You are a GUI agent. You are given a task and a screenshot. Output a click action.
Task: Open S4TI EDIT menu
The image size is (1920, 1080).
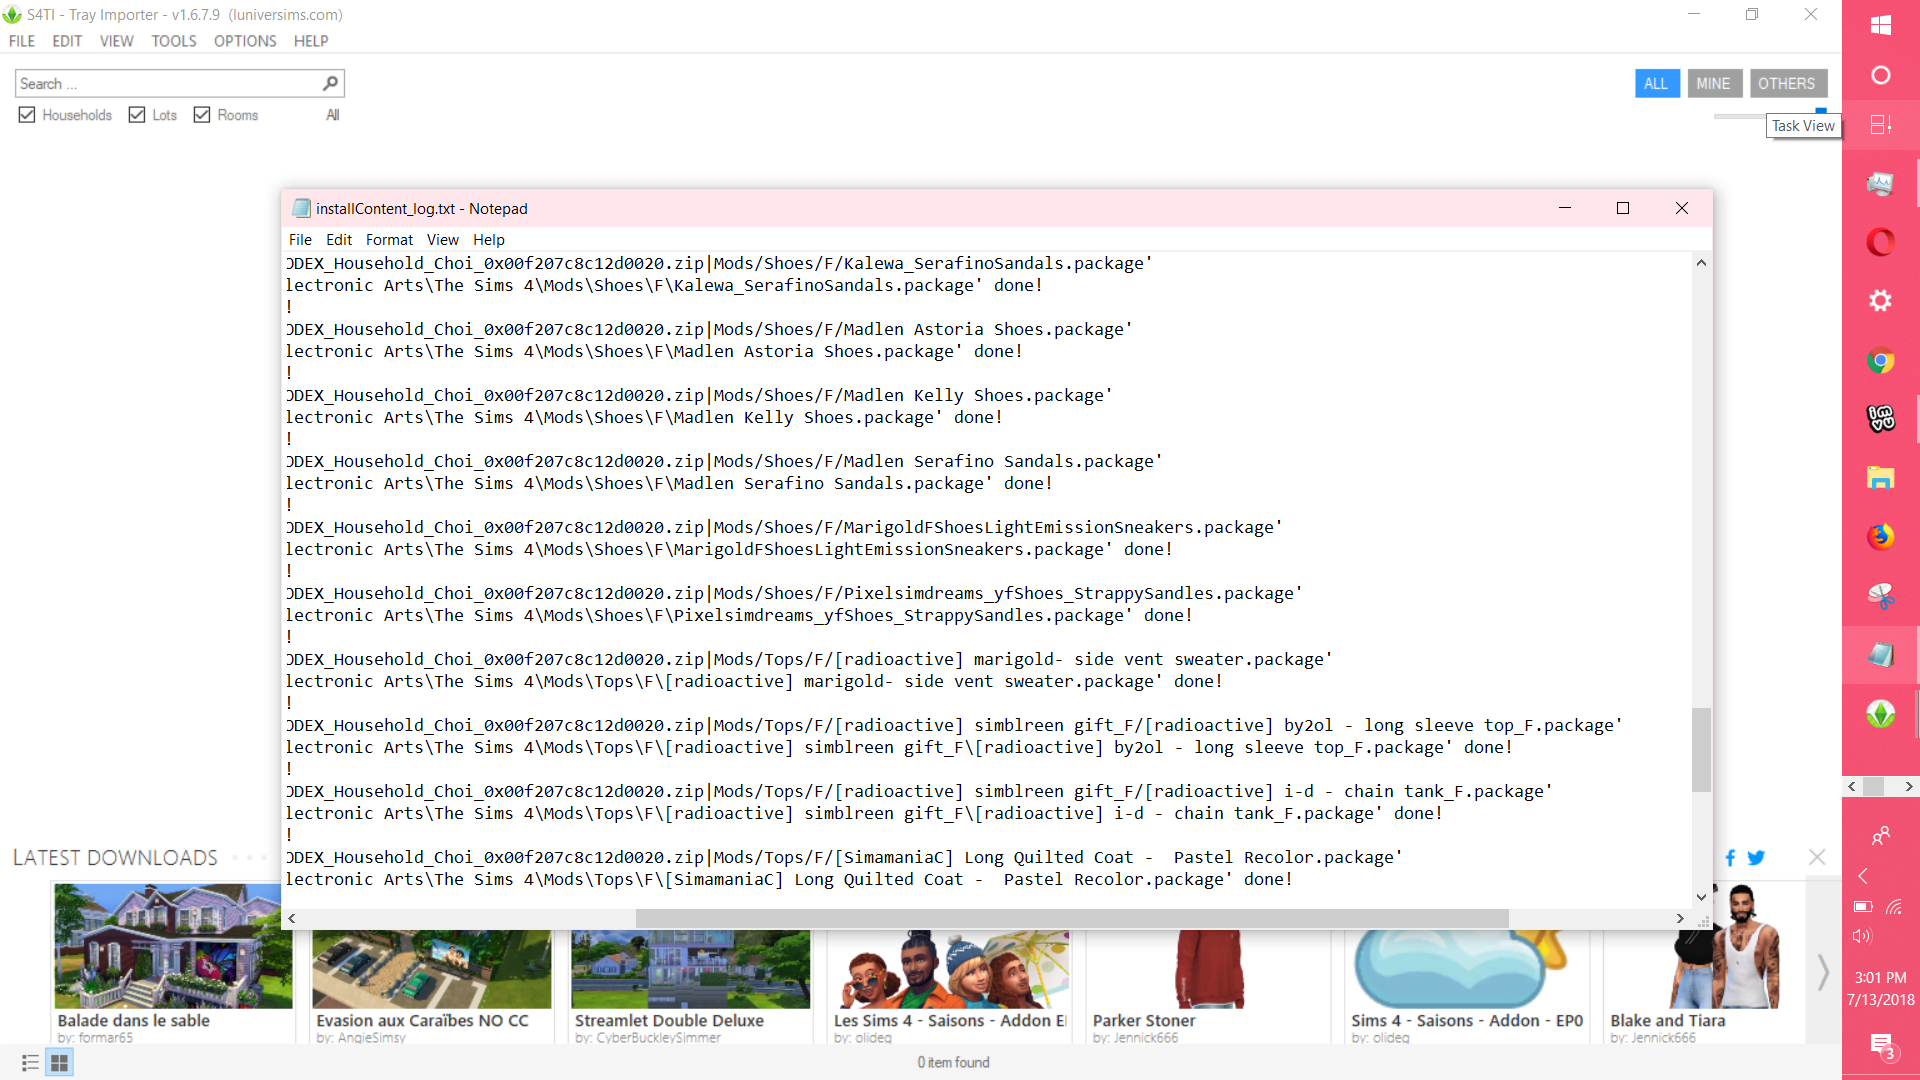coord(67,41)
